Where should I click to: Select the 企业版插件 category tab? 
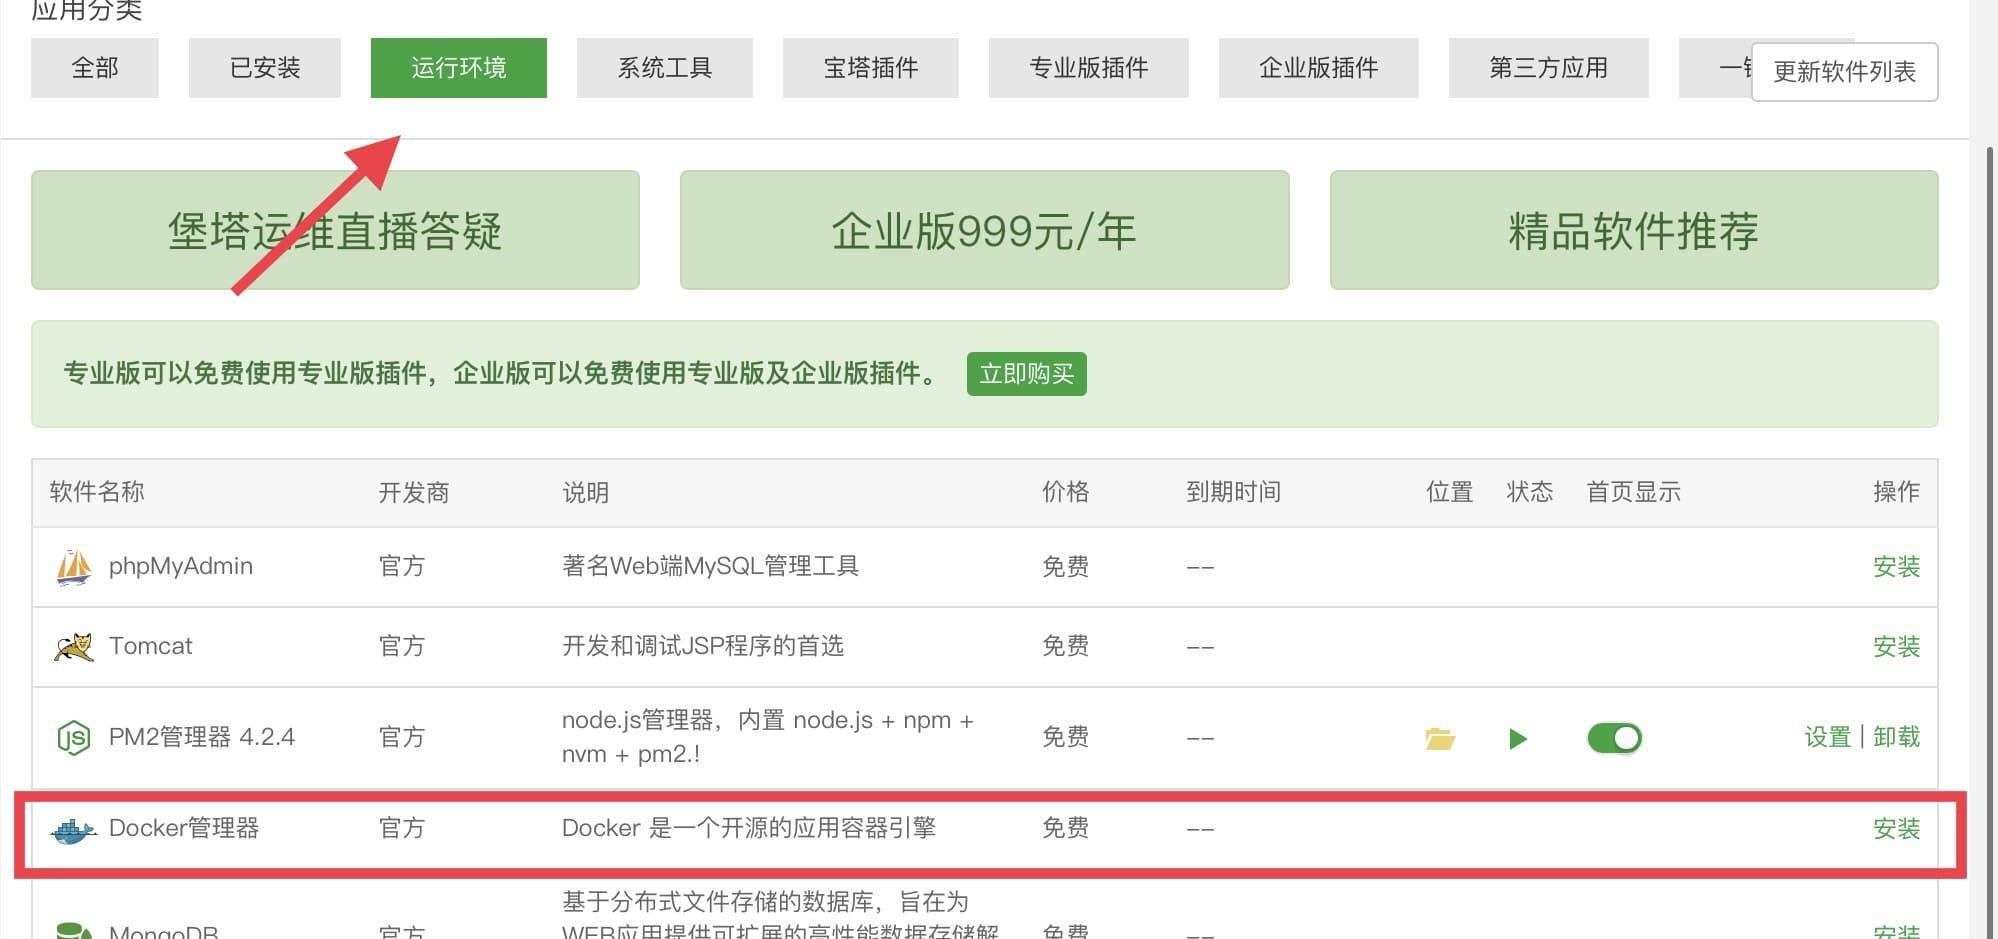1319,68
